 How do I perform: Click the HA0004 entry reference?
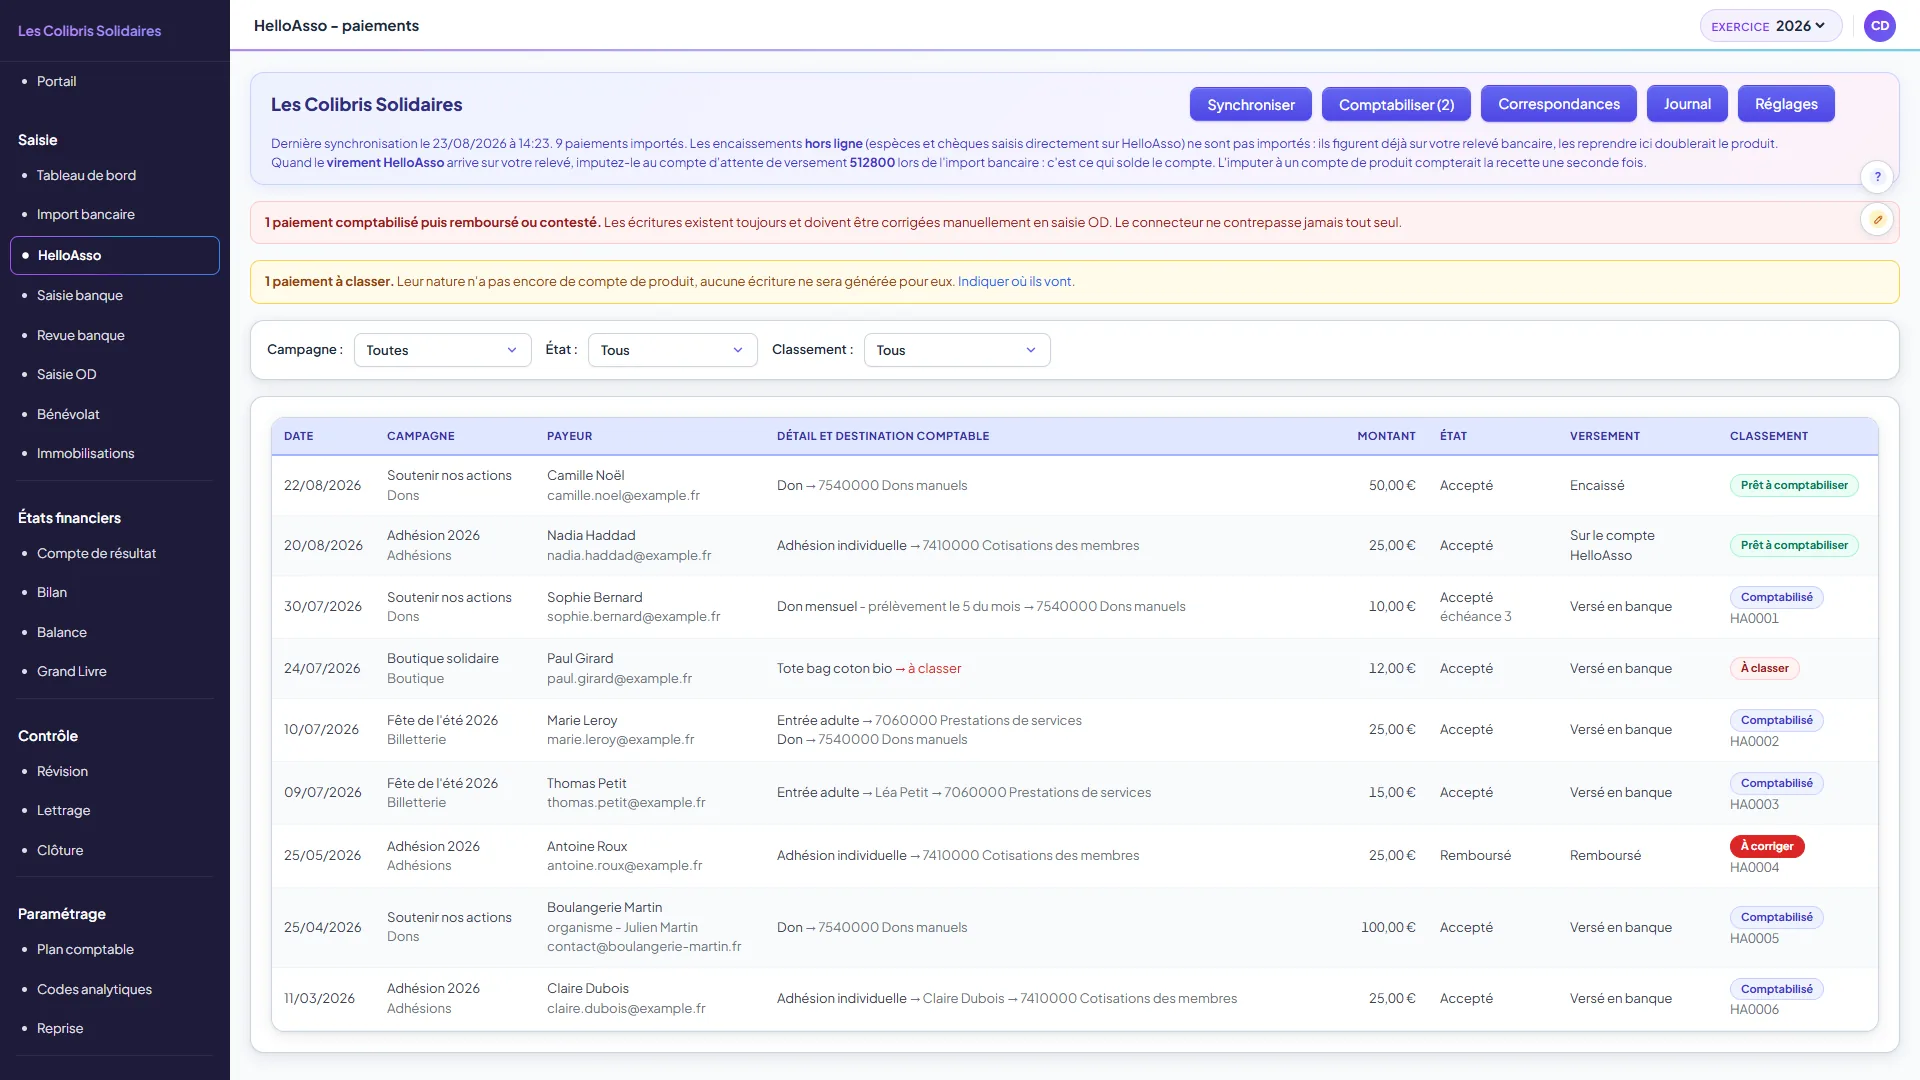pos(1754,867)
